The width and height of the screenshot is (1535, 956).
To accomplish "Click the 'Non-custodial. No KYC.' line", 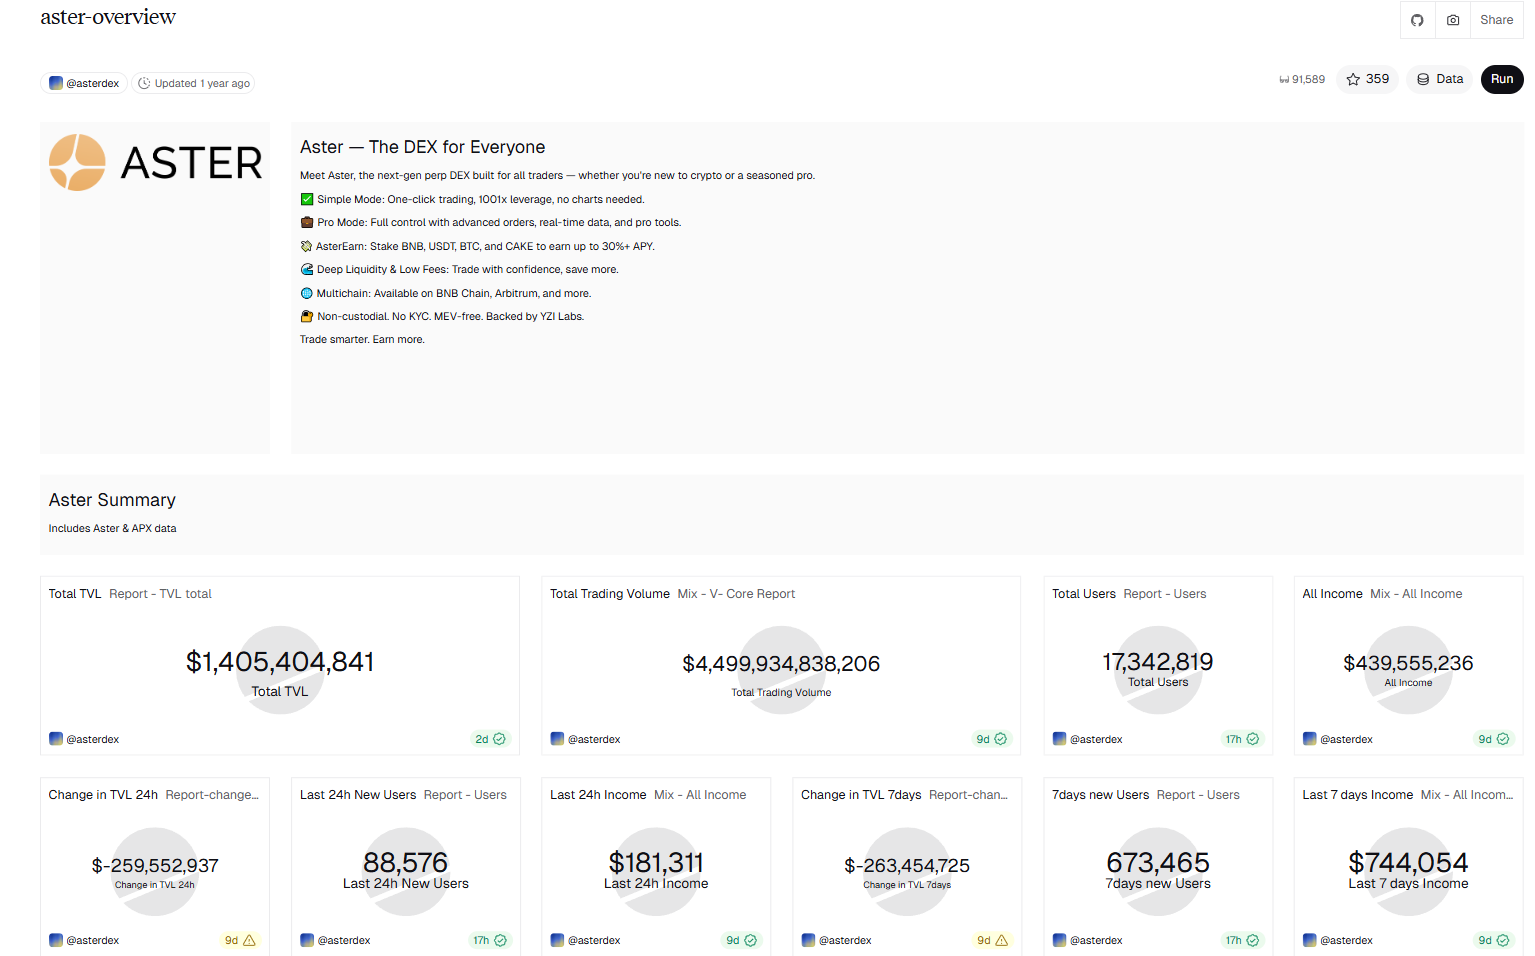I will pos(442,316).
